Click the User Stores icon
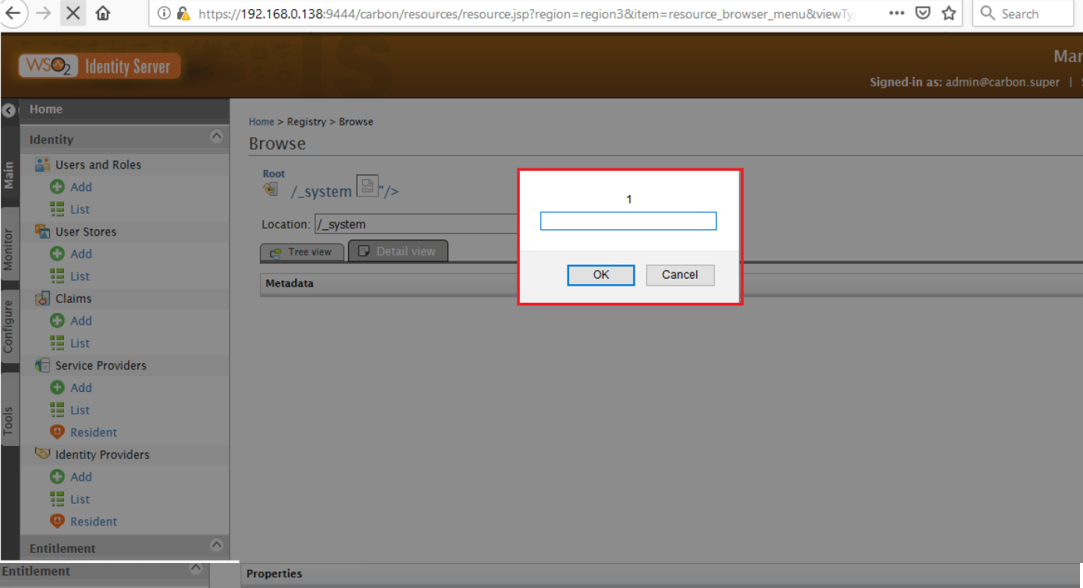The height and width of the screenshot is (588, 1083). coord(42,231)
